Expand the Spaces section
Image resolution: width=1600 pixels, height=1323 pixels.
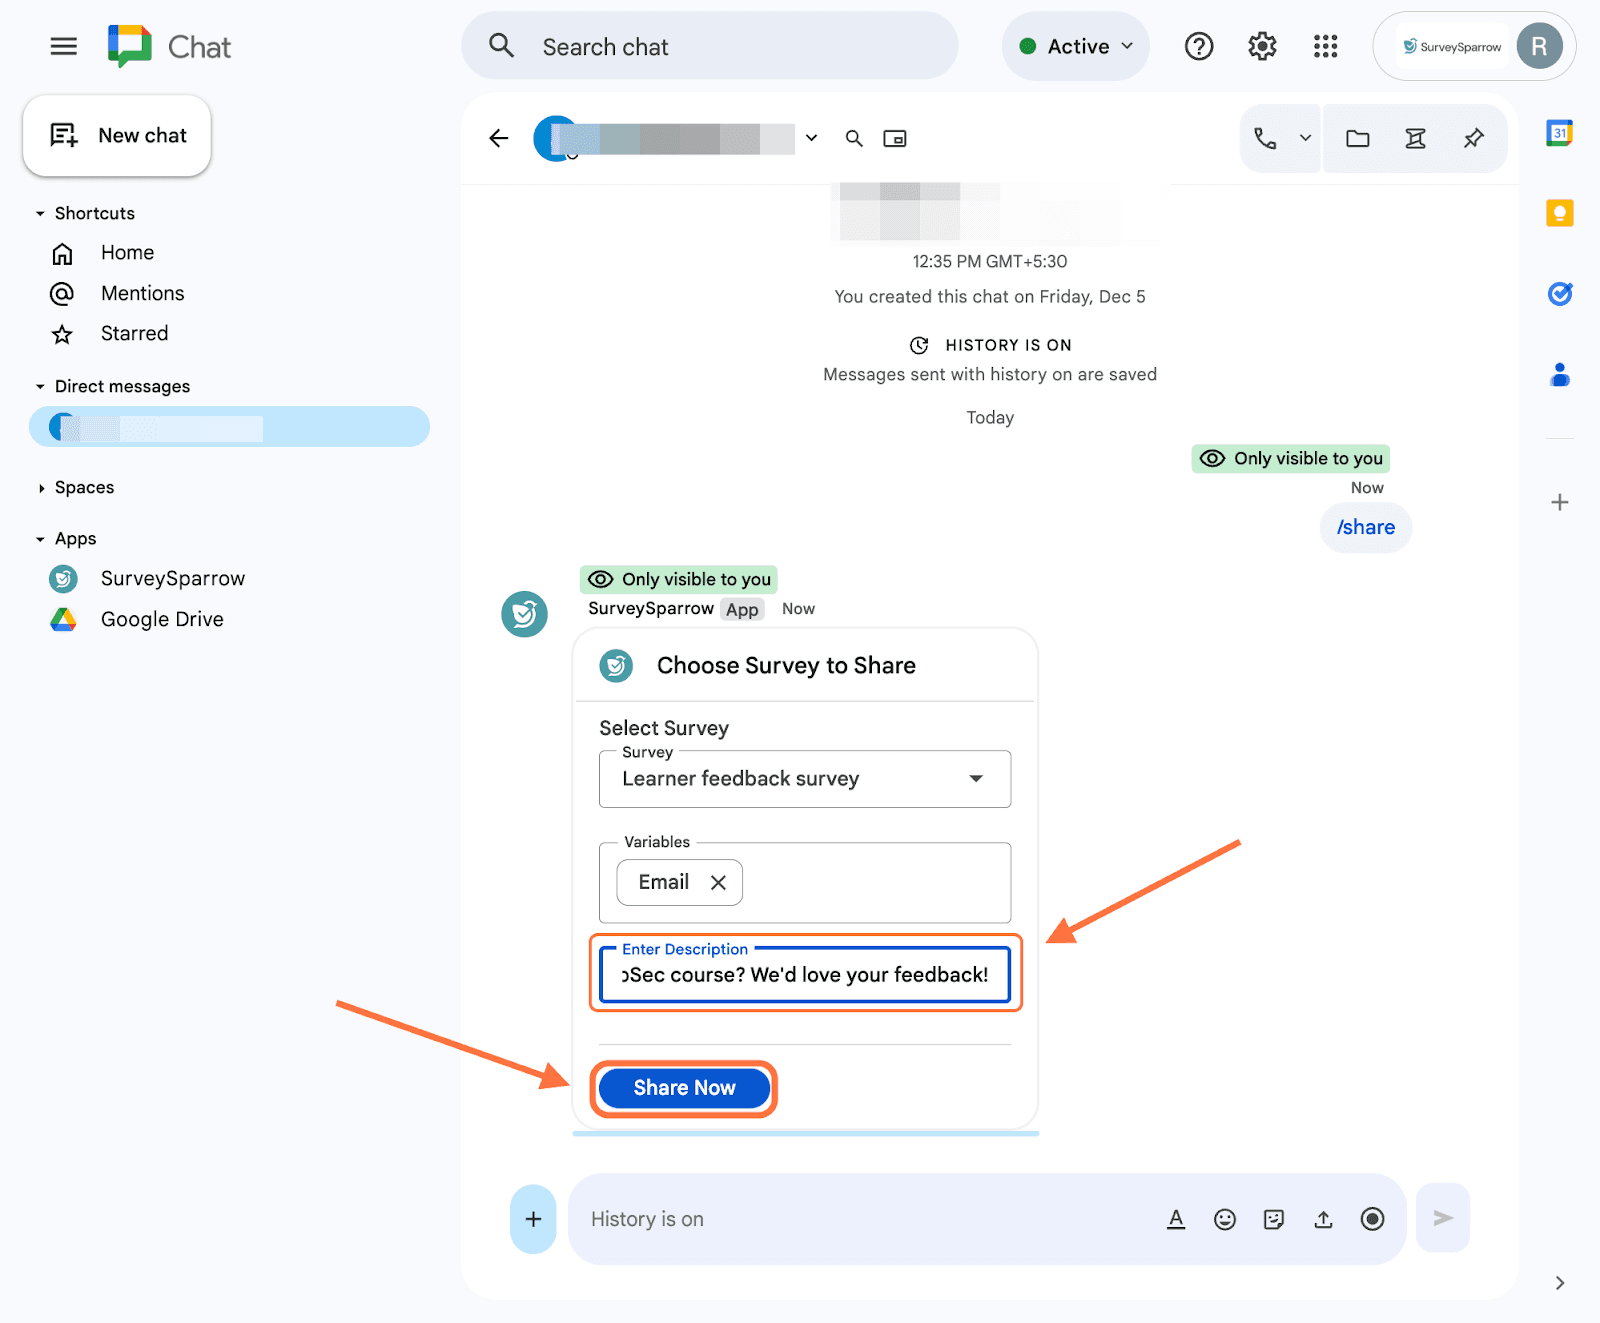[40, 488]
